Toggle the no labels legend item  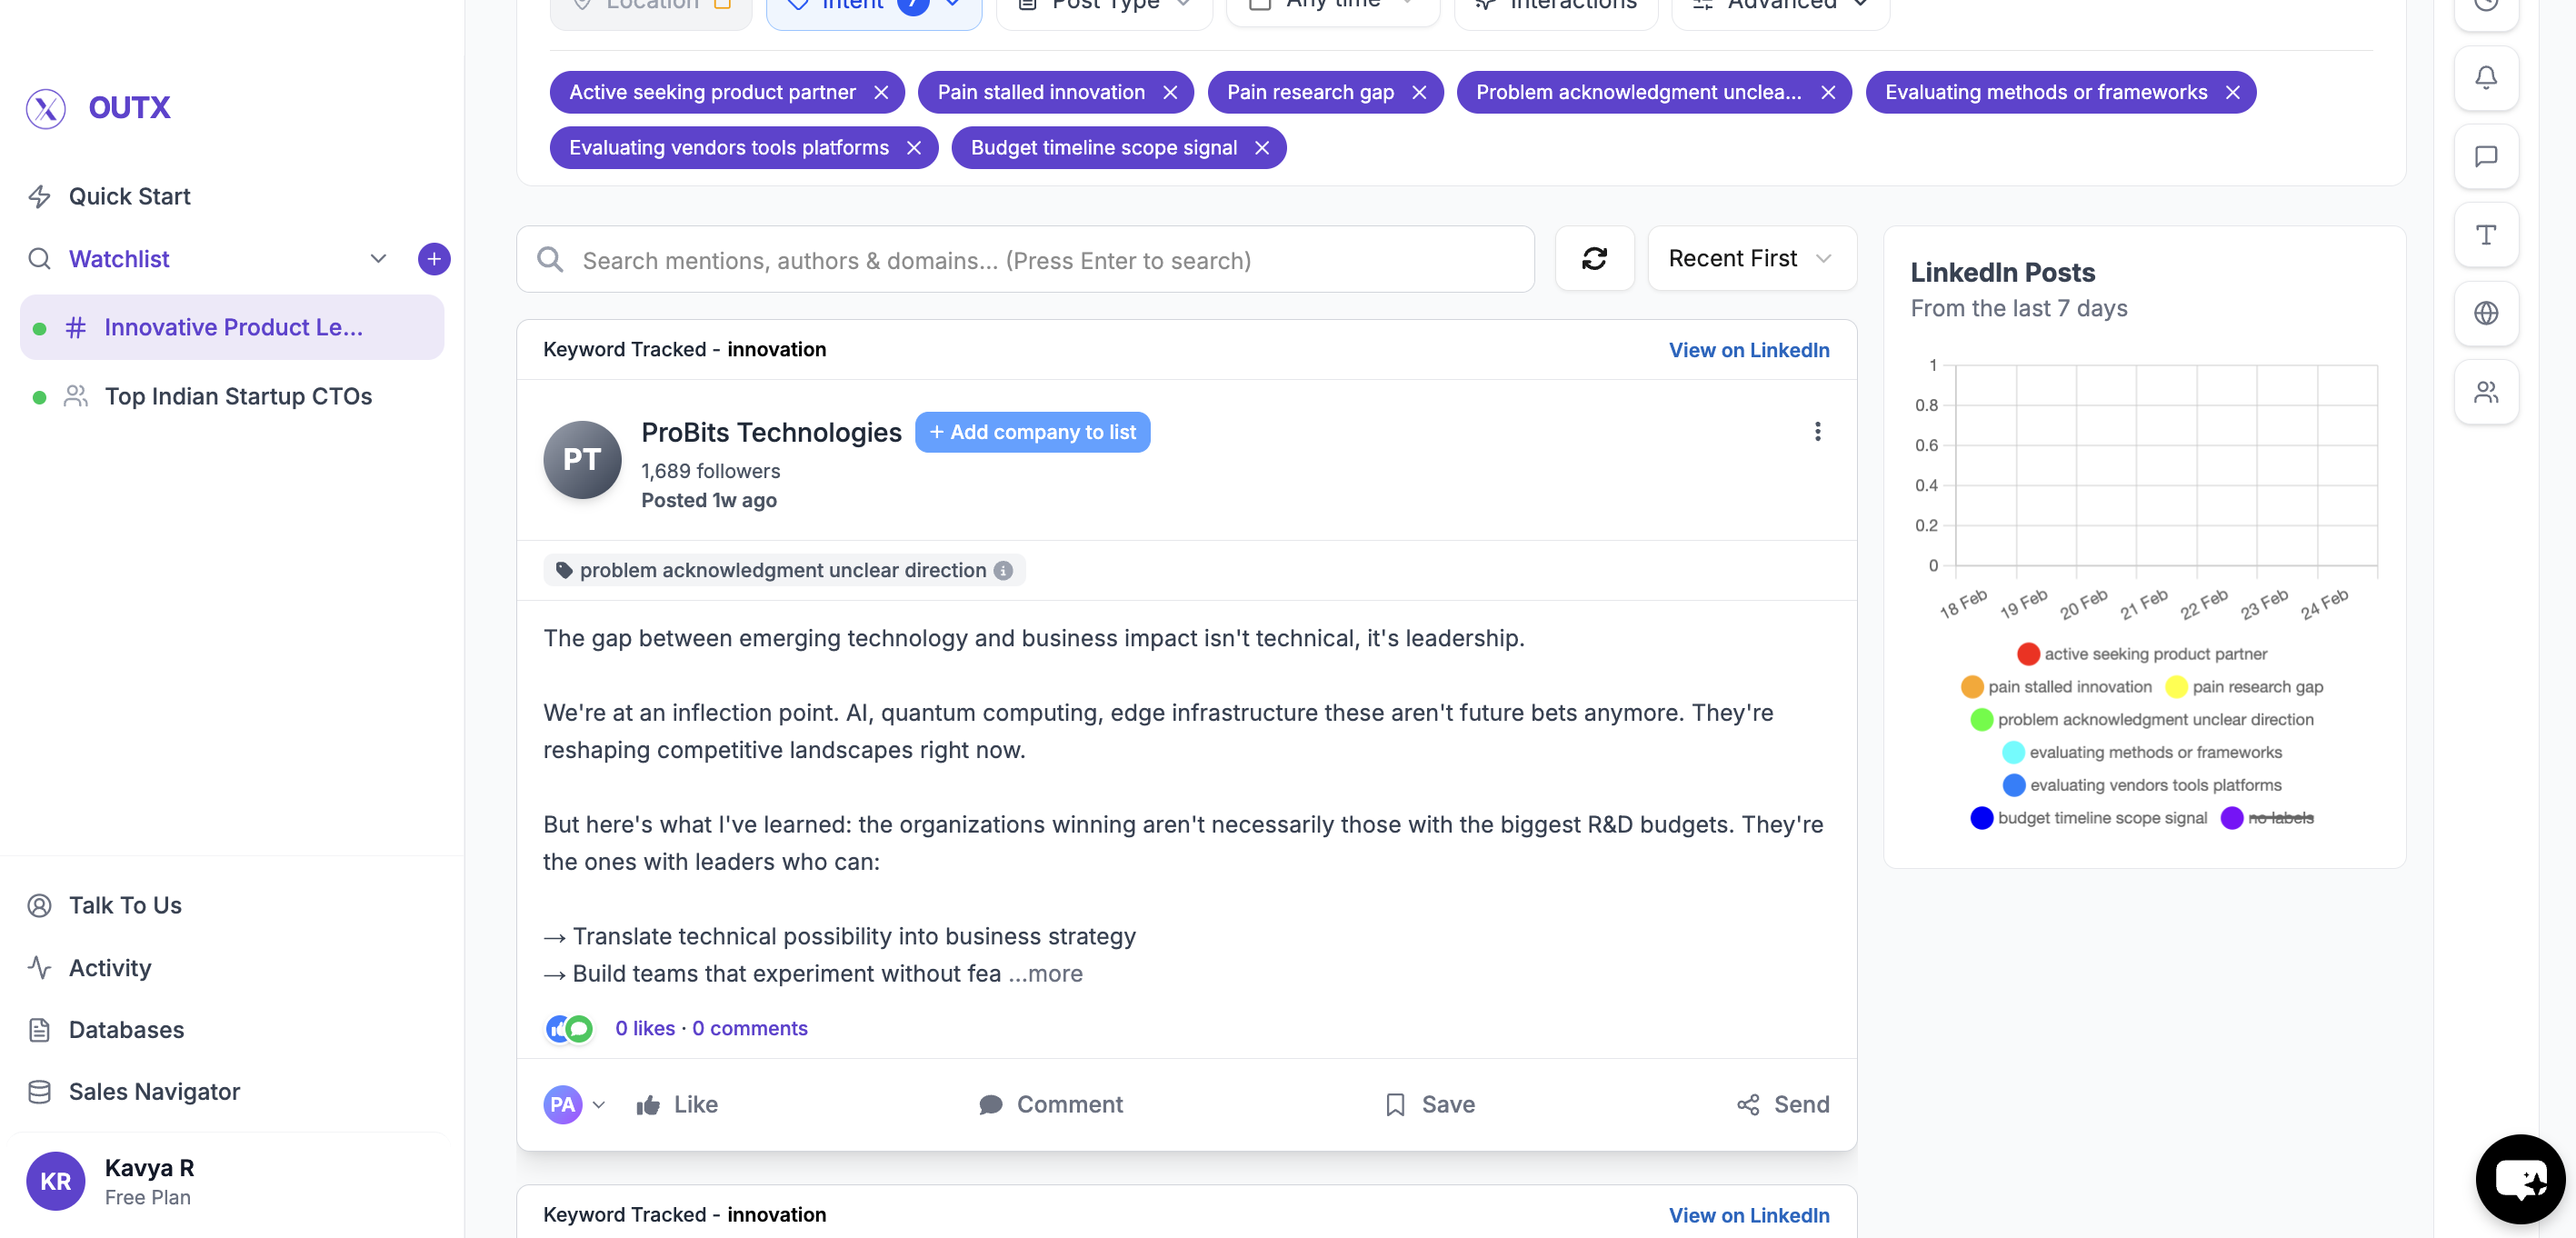click(2280, 818)
